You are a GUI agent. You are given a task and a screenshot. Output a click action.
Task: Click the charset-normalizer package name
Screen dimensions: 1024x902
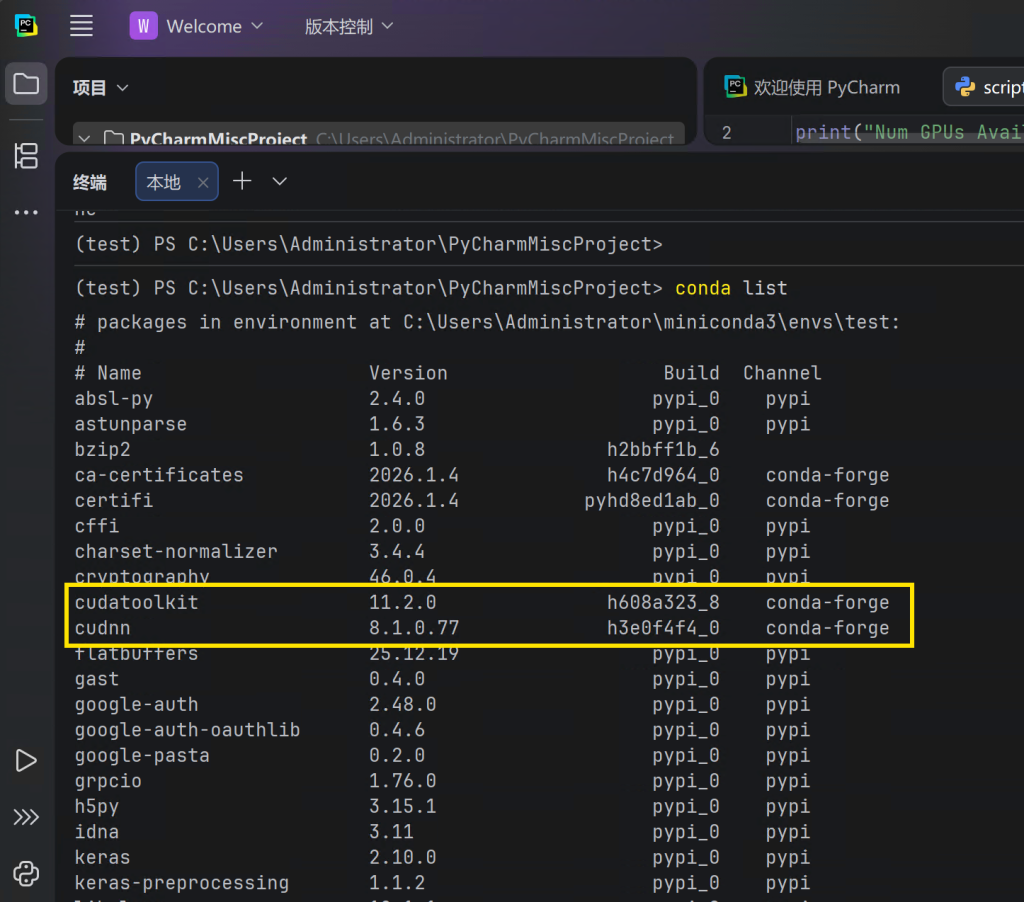[176, 551]
